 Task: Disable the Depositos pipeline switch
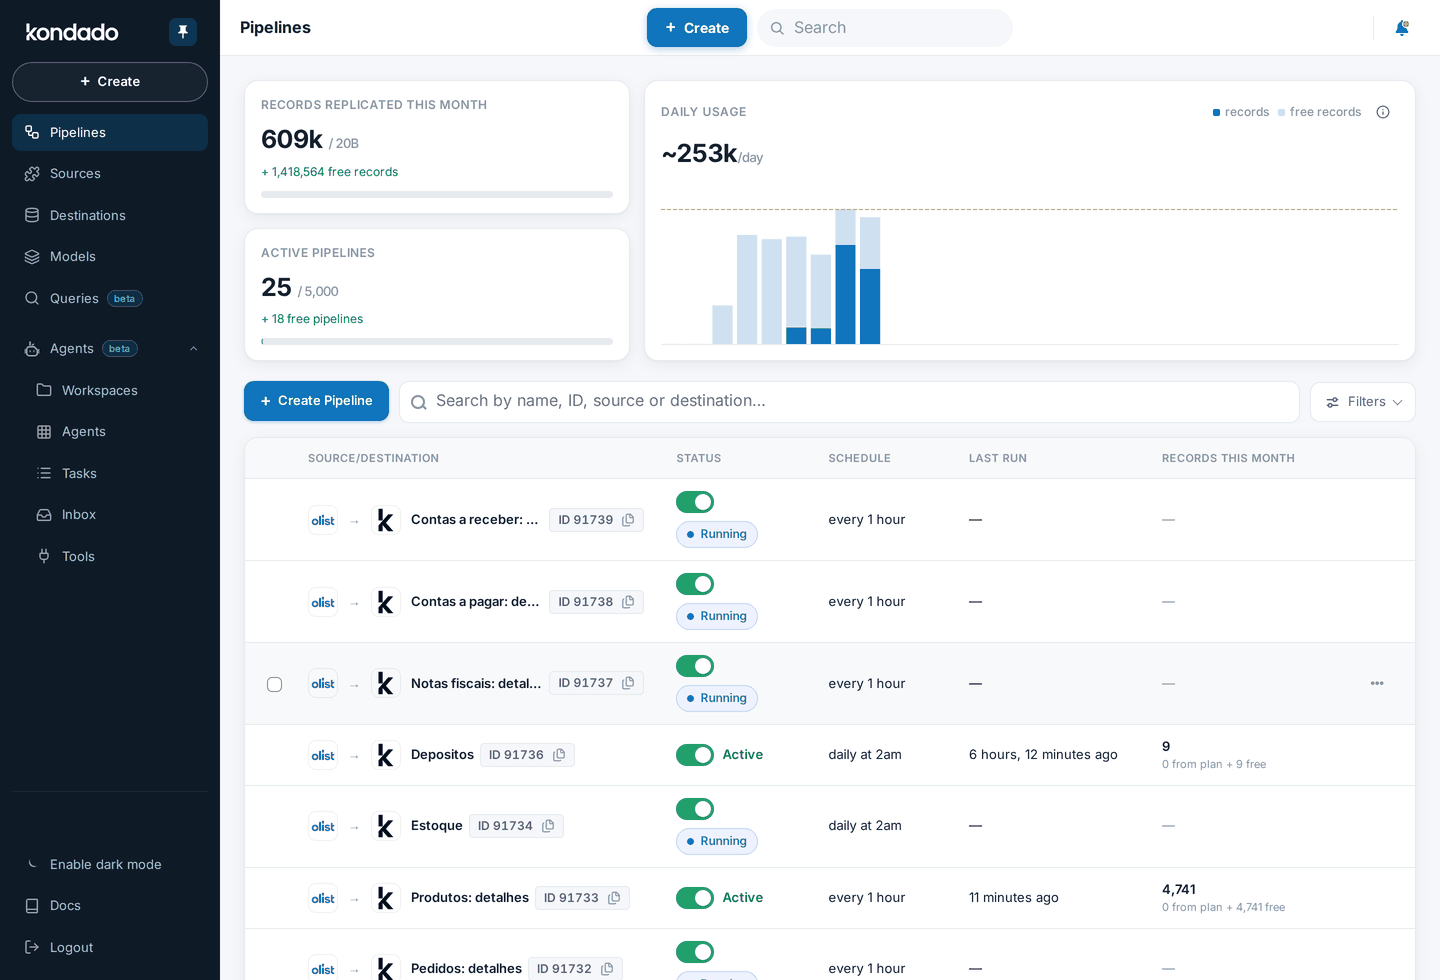(x=695, y=755)
